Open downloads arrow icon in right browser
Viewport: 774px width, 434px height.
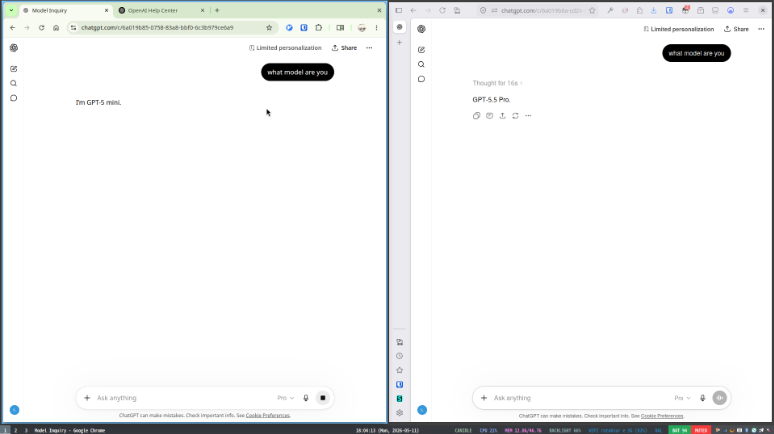coord(654,10)
